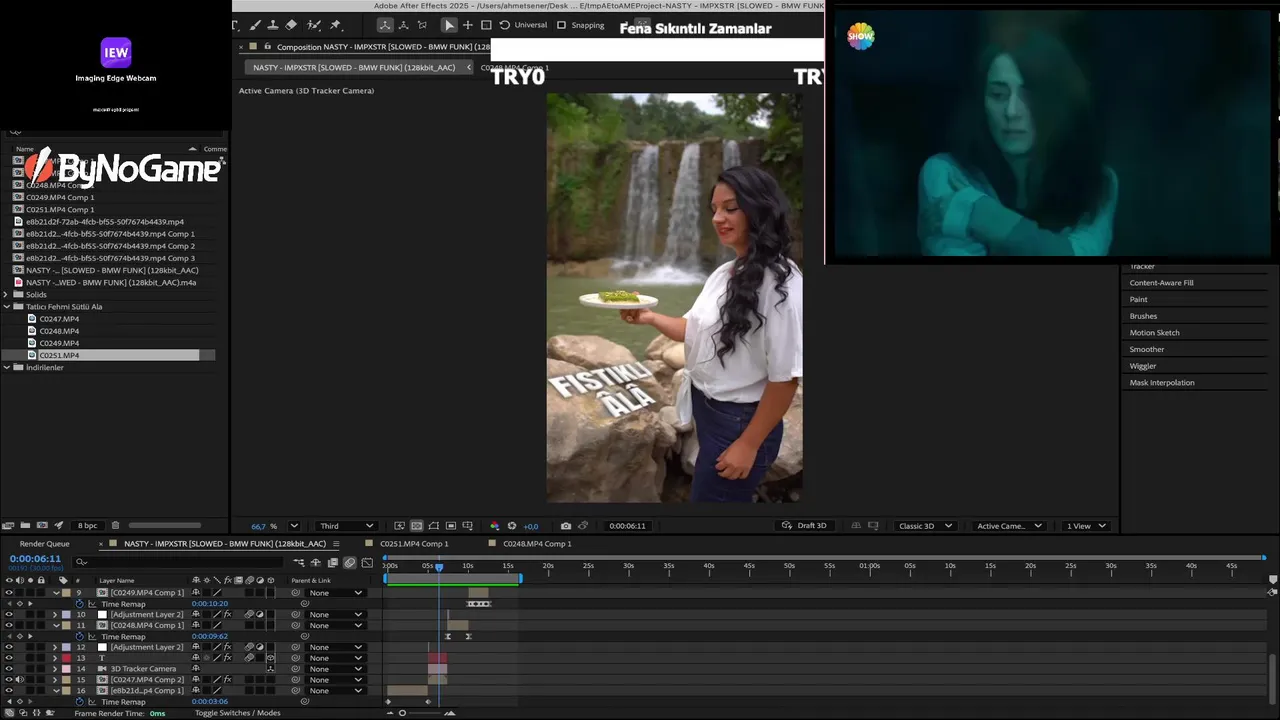The width and height of the screenshot is (1280, 720).
Task: Open the Brushes panel
Action: point(1143,316)
